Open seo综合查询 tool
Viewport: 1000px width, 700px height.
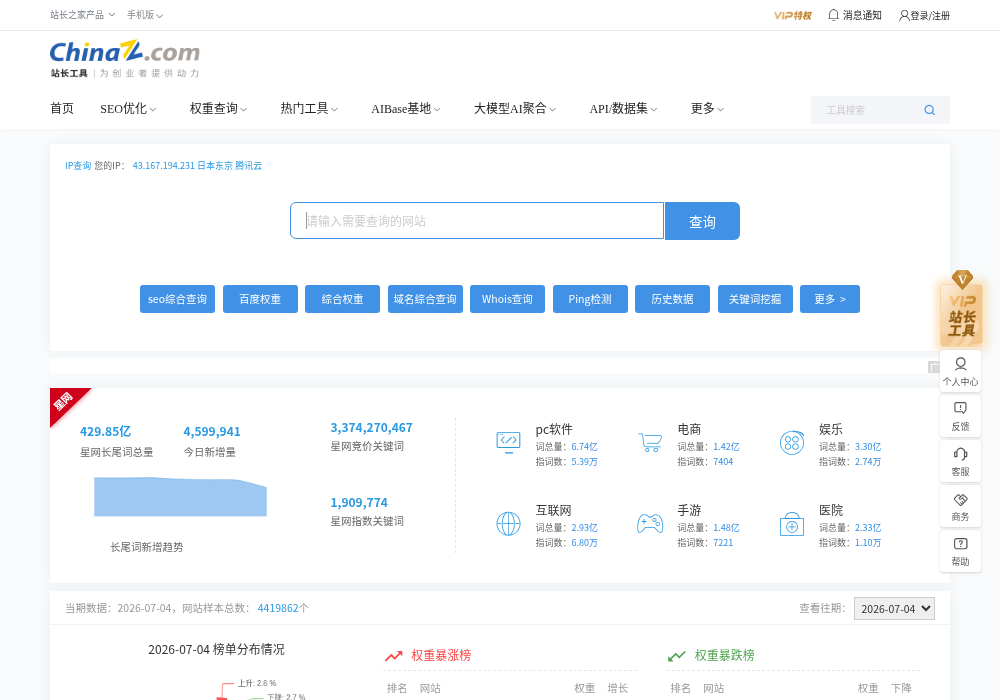(x=177, y=299)
